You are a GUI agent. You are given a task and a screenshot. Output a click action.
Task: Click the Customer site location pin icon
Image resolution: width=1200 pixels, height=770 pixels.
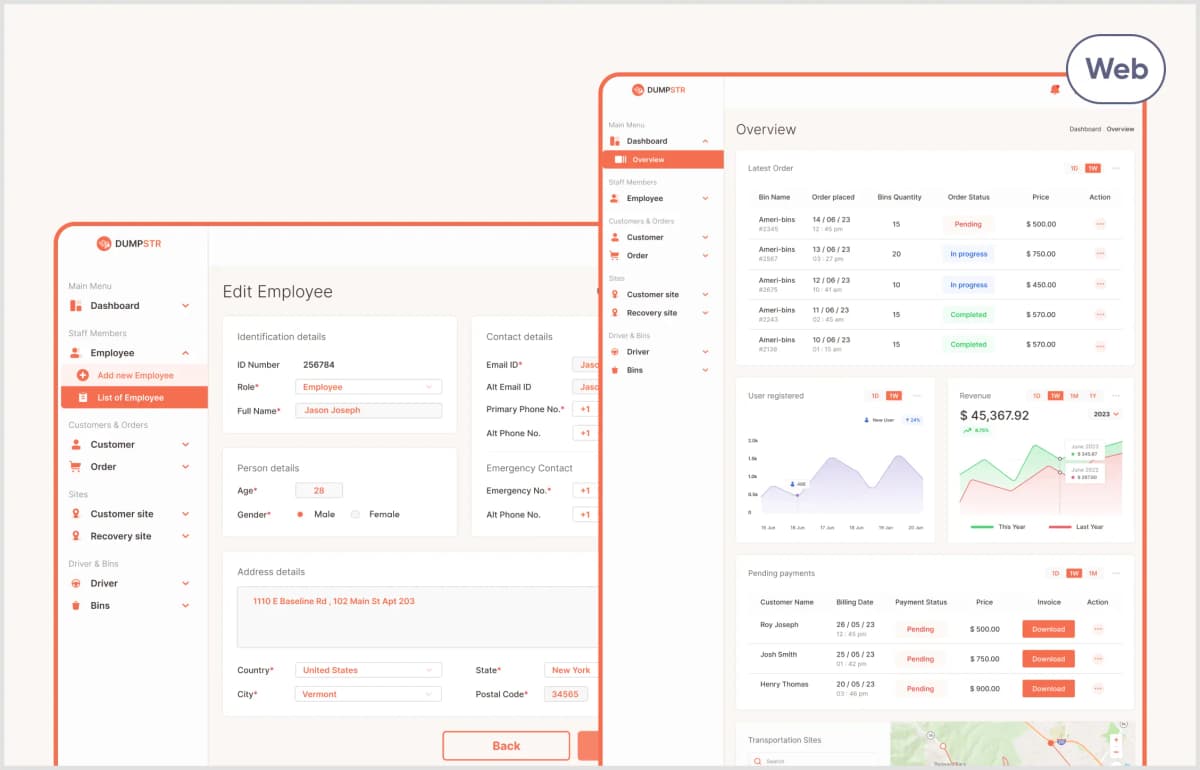click(75, 514)
